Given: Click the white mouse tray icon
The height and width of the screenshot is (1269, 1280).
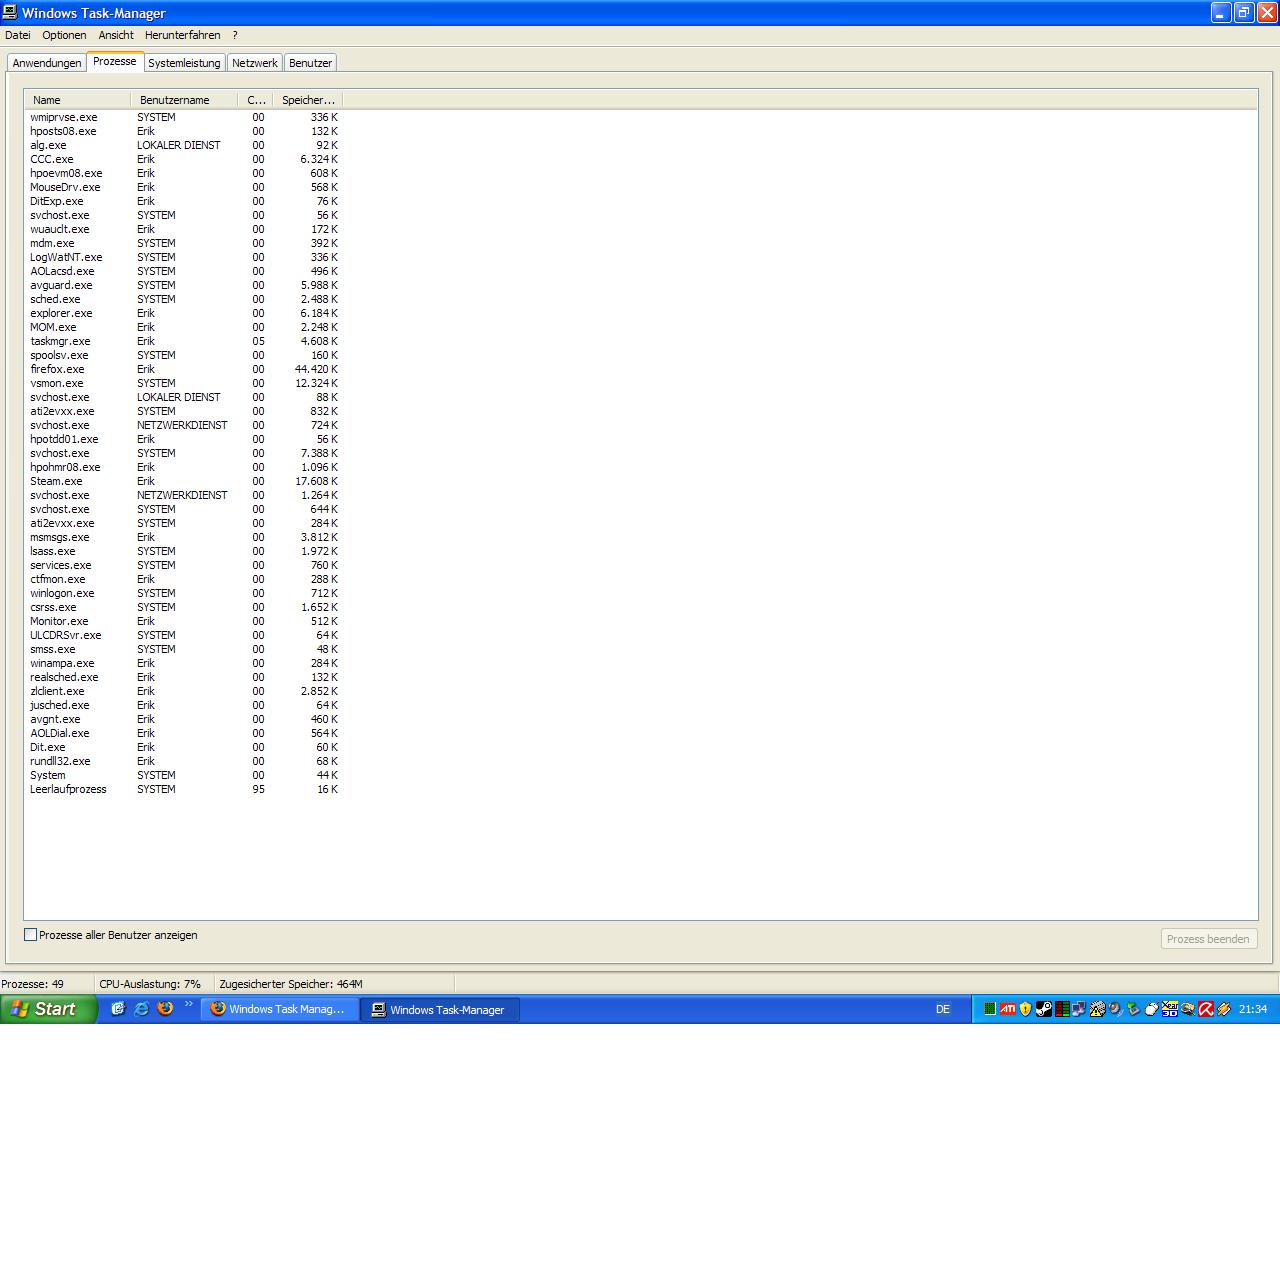Looking at the screenshot, I should point(1151,1009).
